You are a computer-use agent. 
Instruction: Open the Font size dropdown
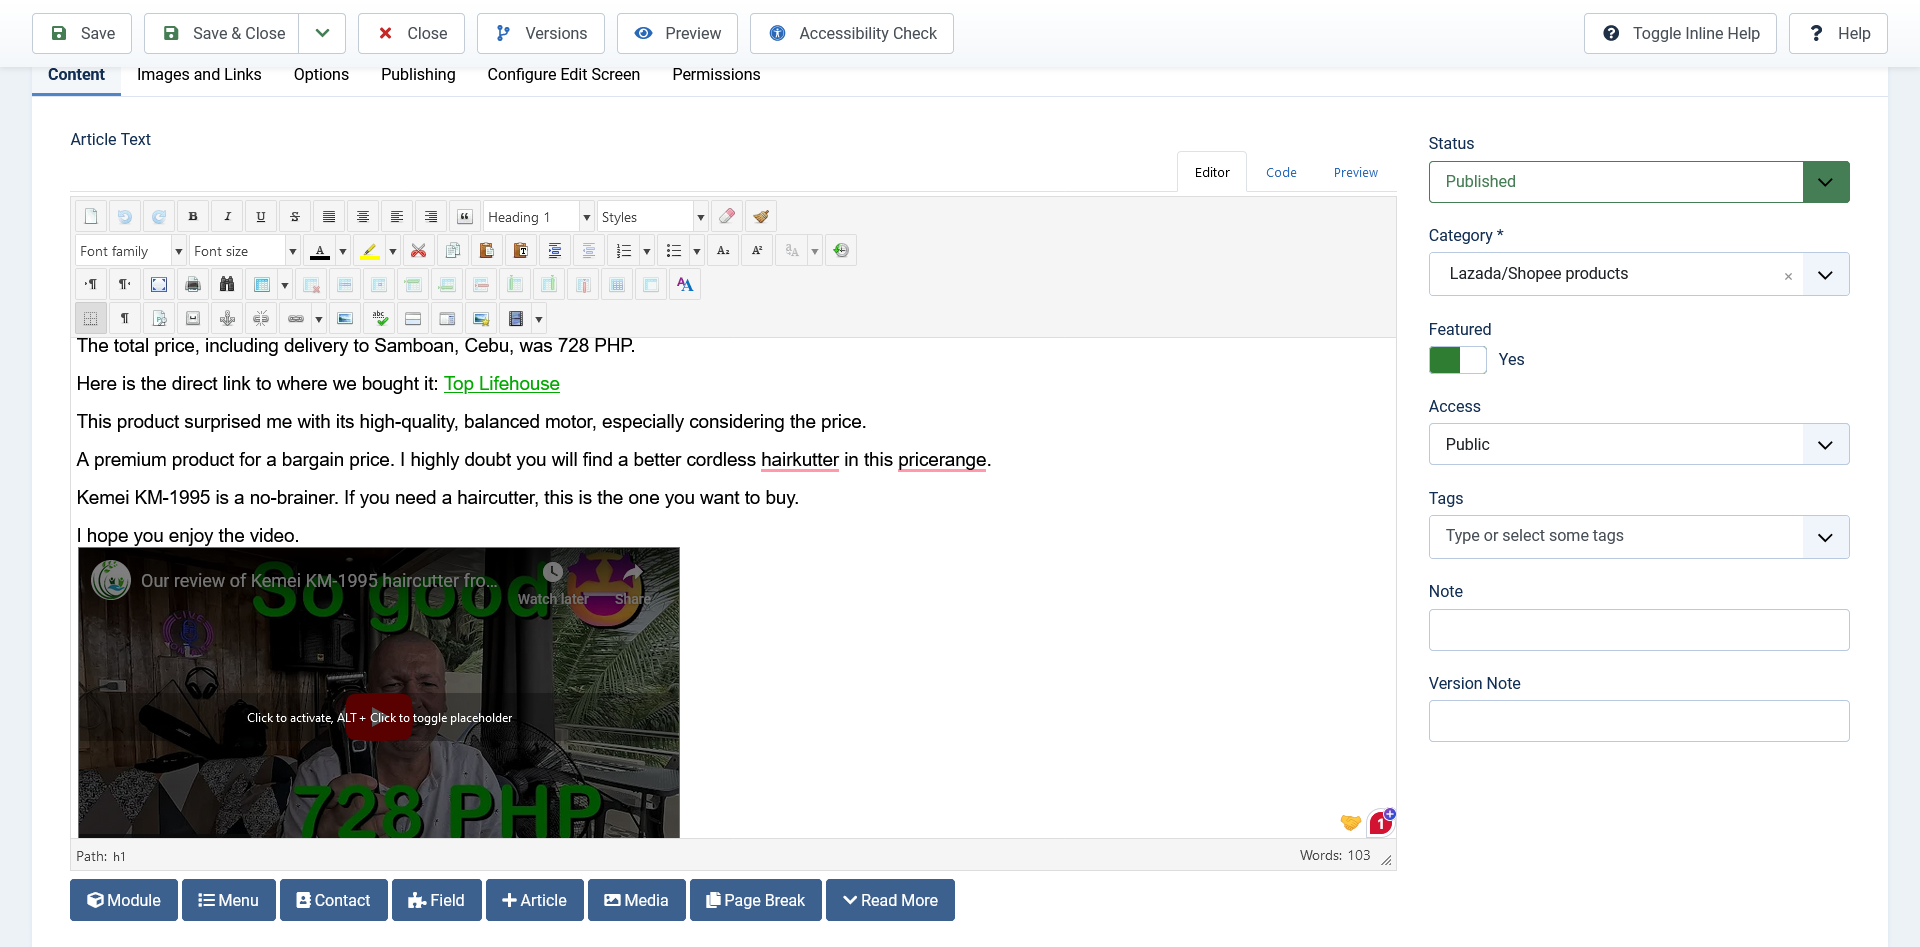click(245, 251)
